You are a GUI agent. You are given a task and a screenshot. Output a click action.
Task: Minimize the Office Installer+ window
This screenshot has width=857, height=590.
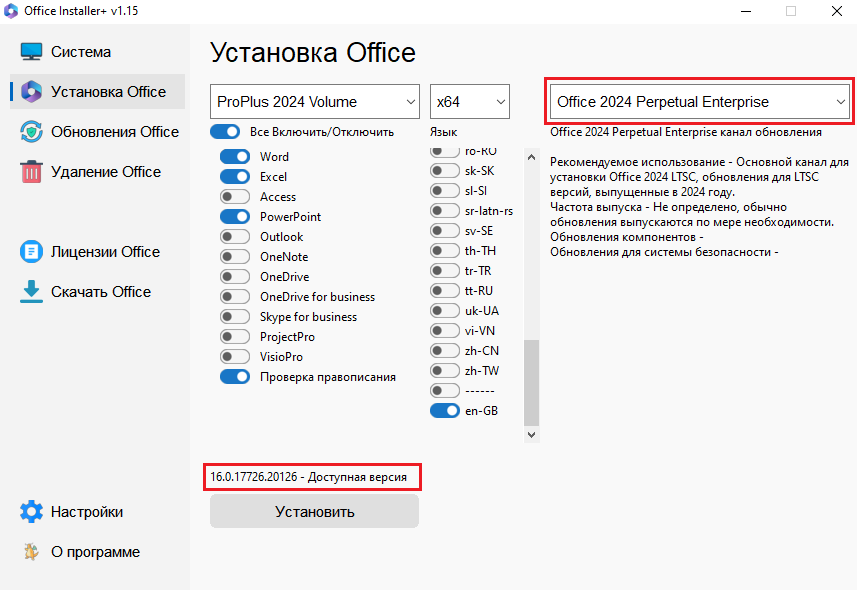(746, 11)
